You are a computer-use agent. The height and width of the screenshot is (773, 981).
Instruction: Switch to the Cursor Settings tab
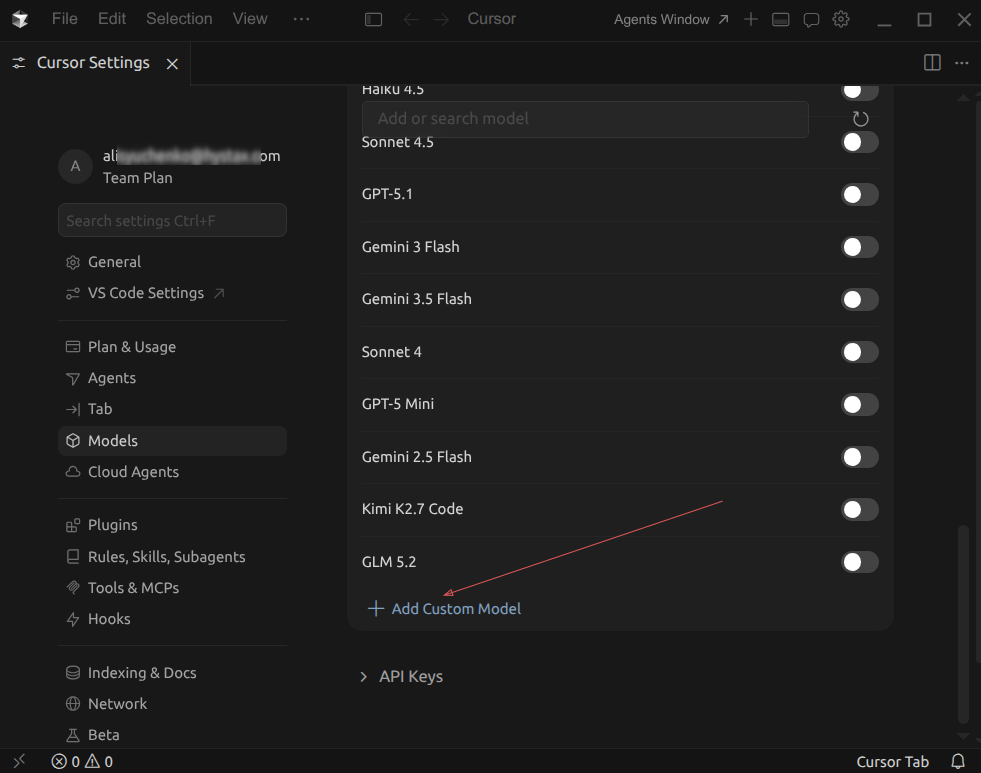click(x=93, y=63)
